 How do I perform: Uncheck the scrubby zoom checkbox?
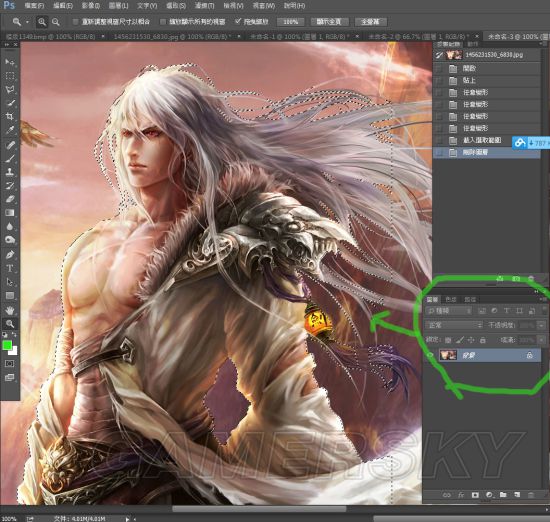(x=238, y=21)
